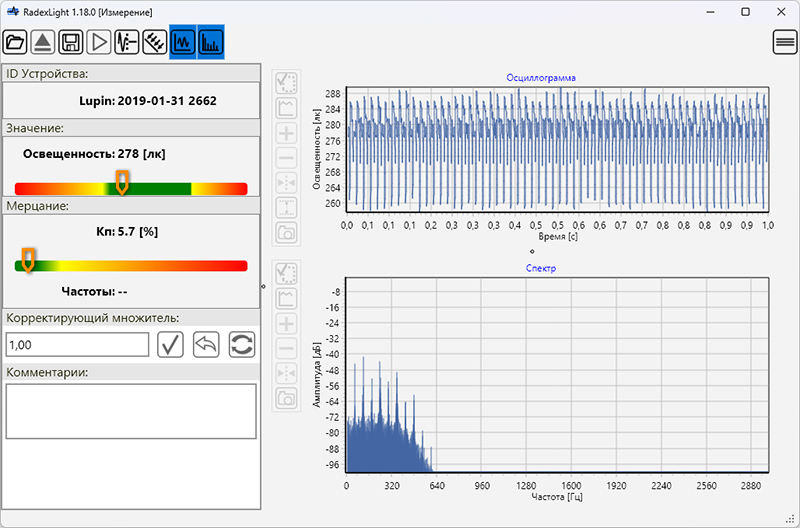Click the diagonal arrows light sensor icon

155,42
